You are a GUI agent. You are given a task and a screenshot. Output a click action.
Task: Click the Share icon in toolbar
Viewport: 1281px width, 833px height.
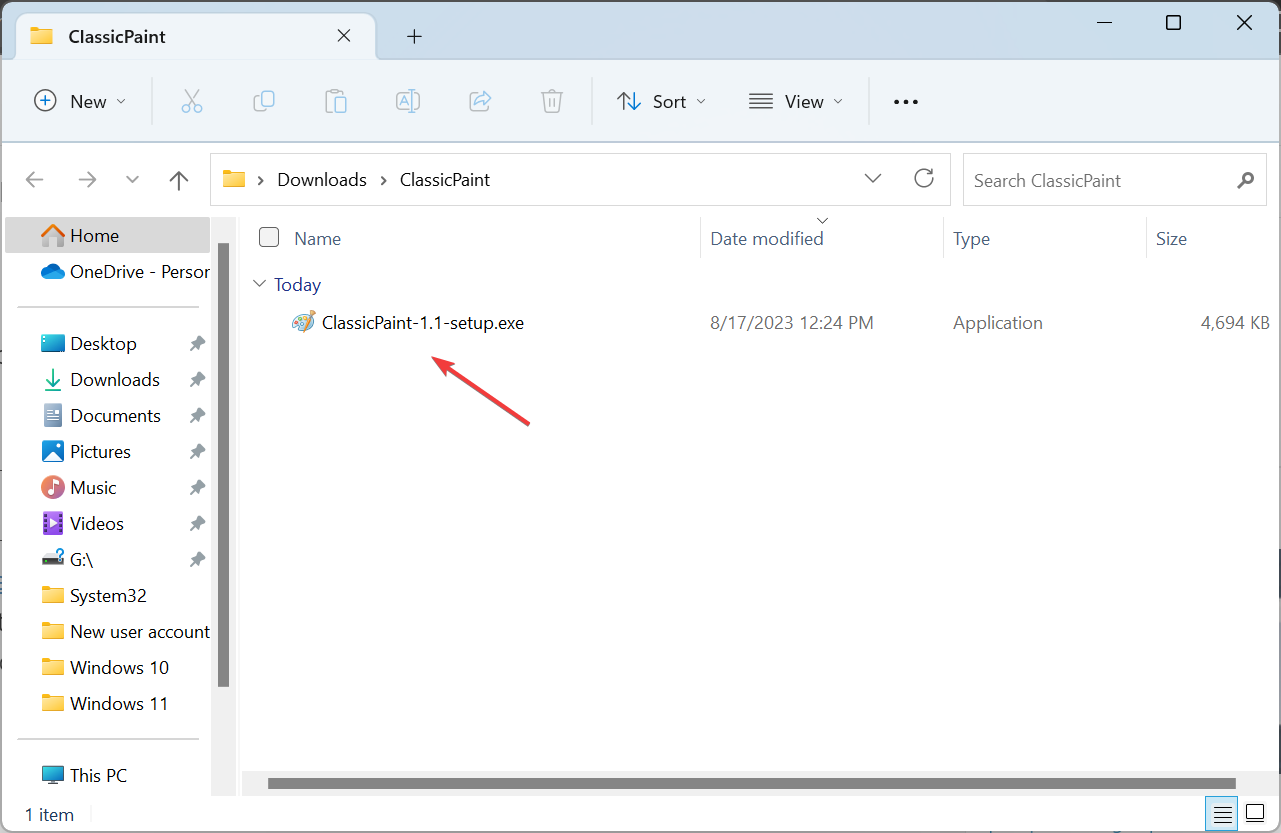480,101
